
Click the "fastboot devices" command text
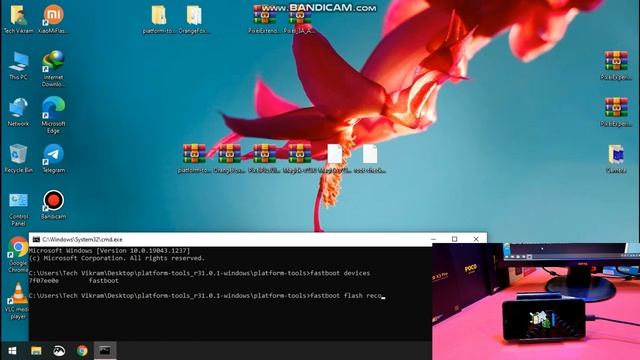click(340, 273)
